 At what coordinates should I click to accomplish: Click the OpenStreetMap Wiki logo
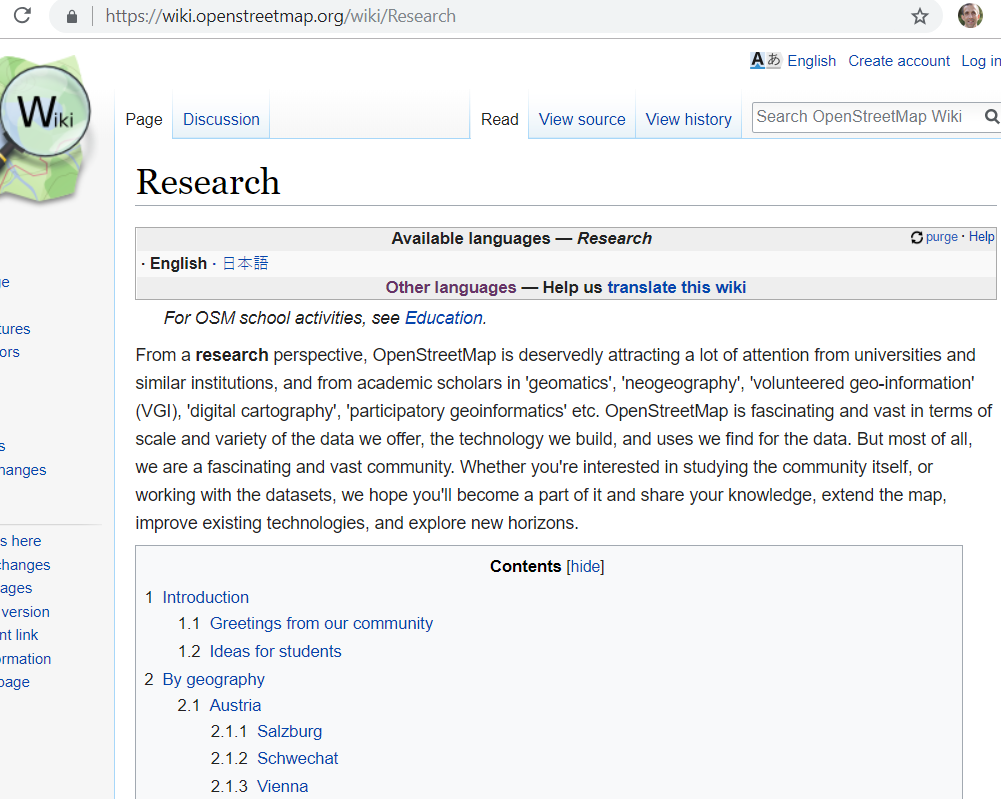[45, 131]
